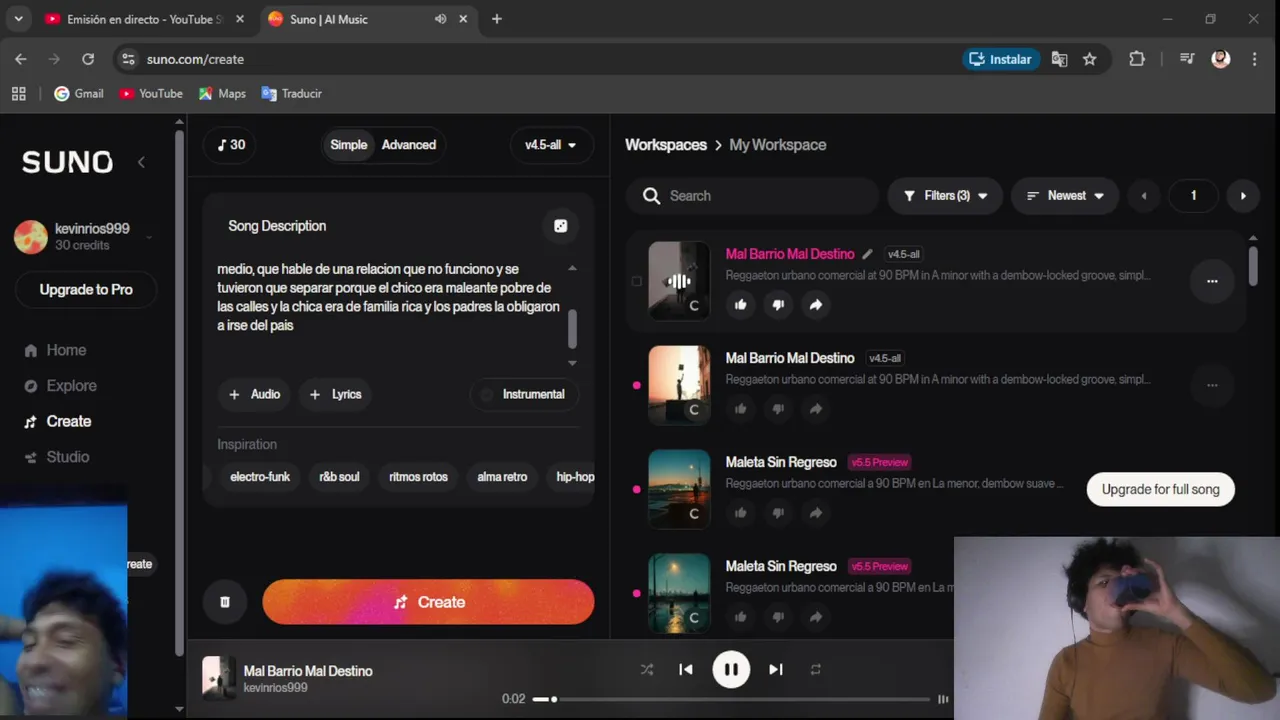Open more options for first Mal Barrio song
1280x720 pixels.
coord(1212,281)
